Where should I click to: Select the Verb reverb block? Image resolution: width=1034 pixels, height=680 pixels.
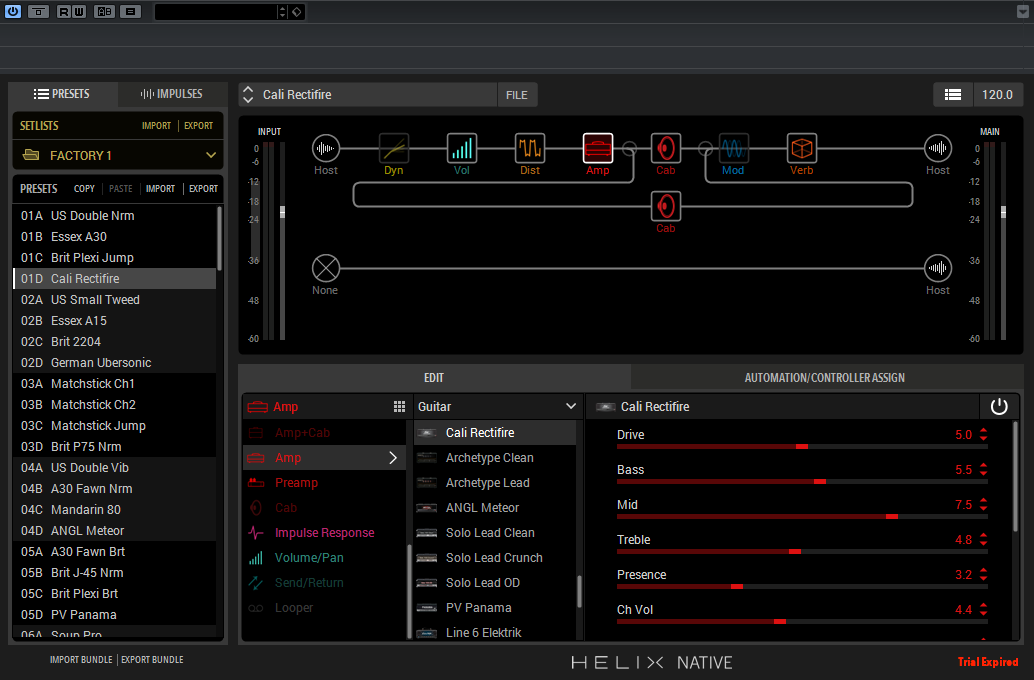(801, 148)
